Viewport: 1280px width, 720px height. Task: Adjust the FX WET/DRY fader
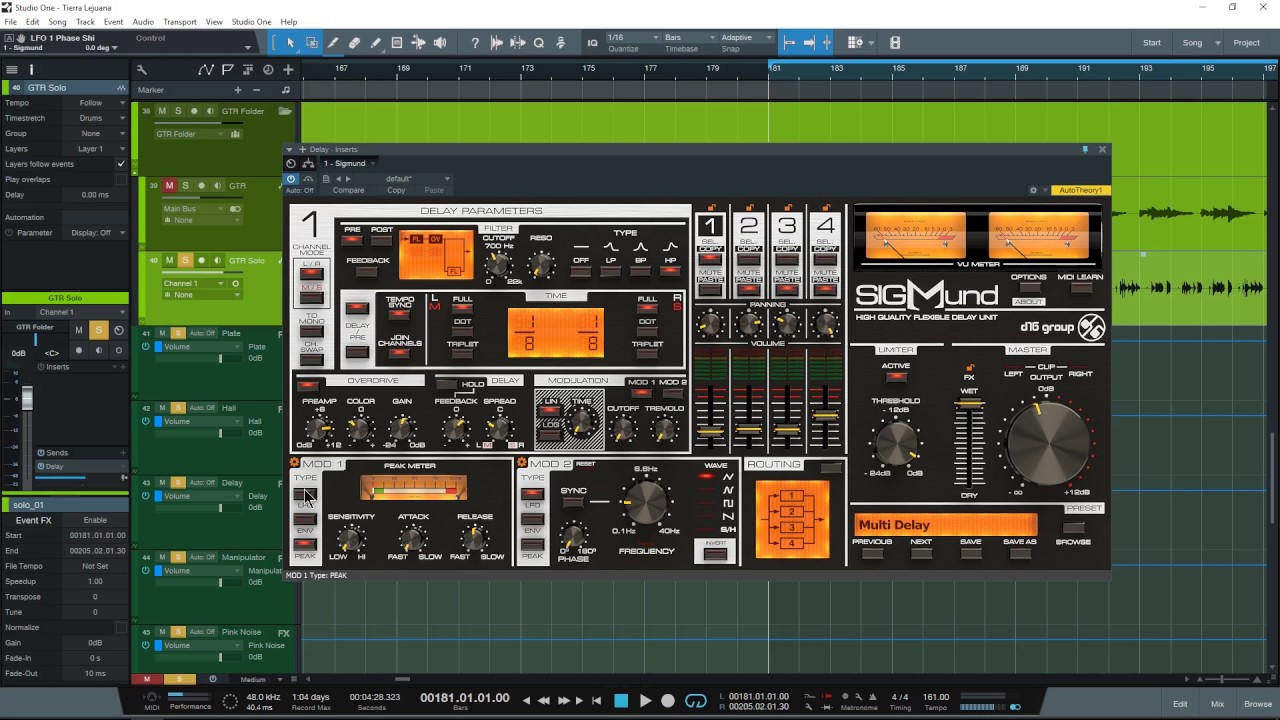[x=967, y=442]
